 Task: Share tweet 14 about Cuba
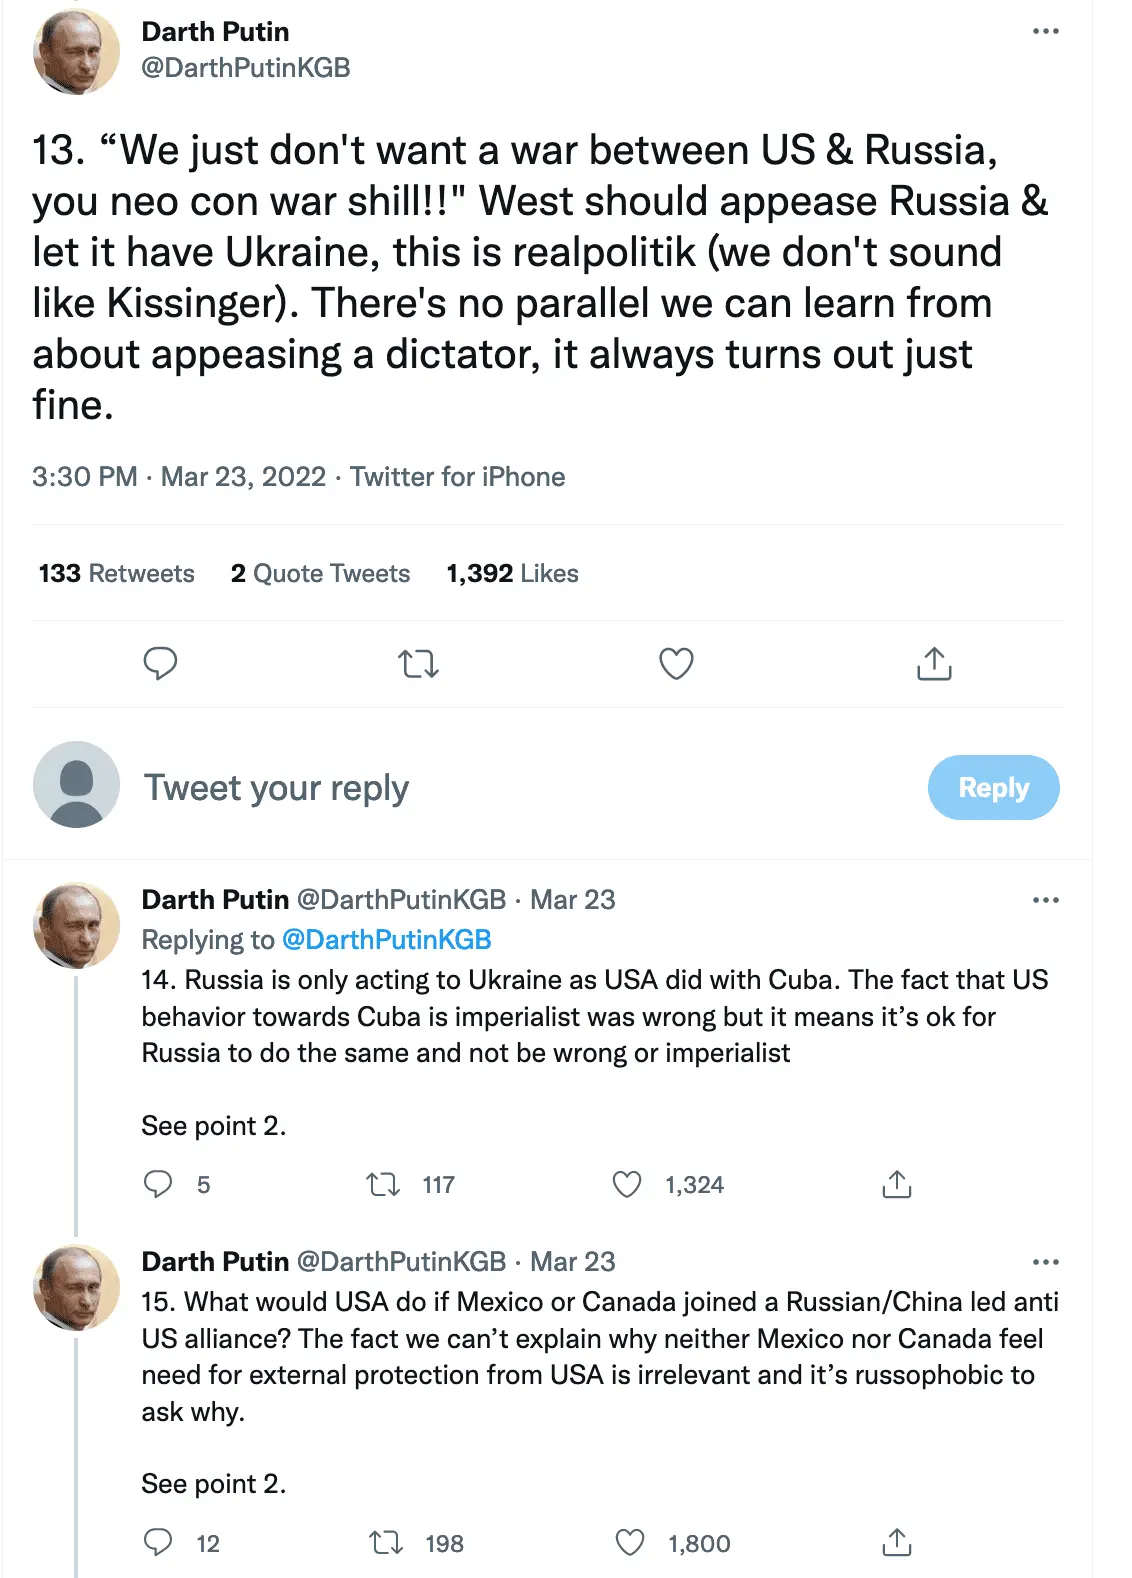tap(897, 1185)
